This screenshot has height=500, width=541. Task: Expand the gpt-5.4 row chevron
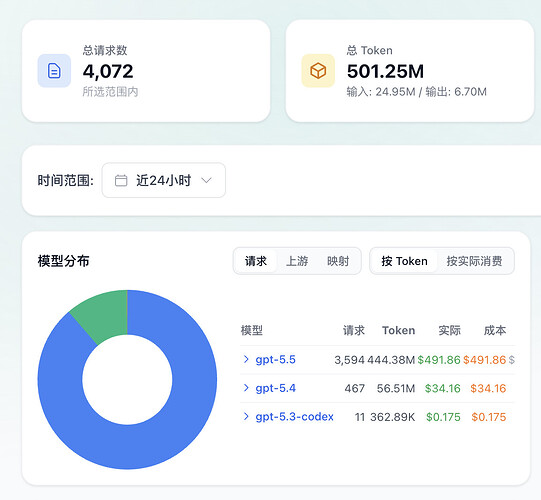pos(246,388)
